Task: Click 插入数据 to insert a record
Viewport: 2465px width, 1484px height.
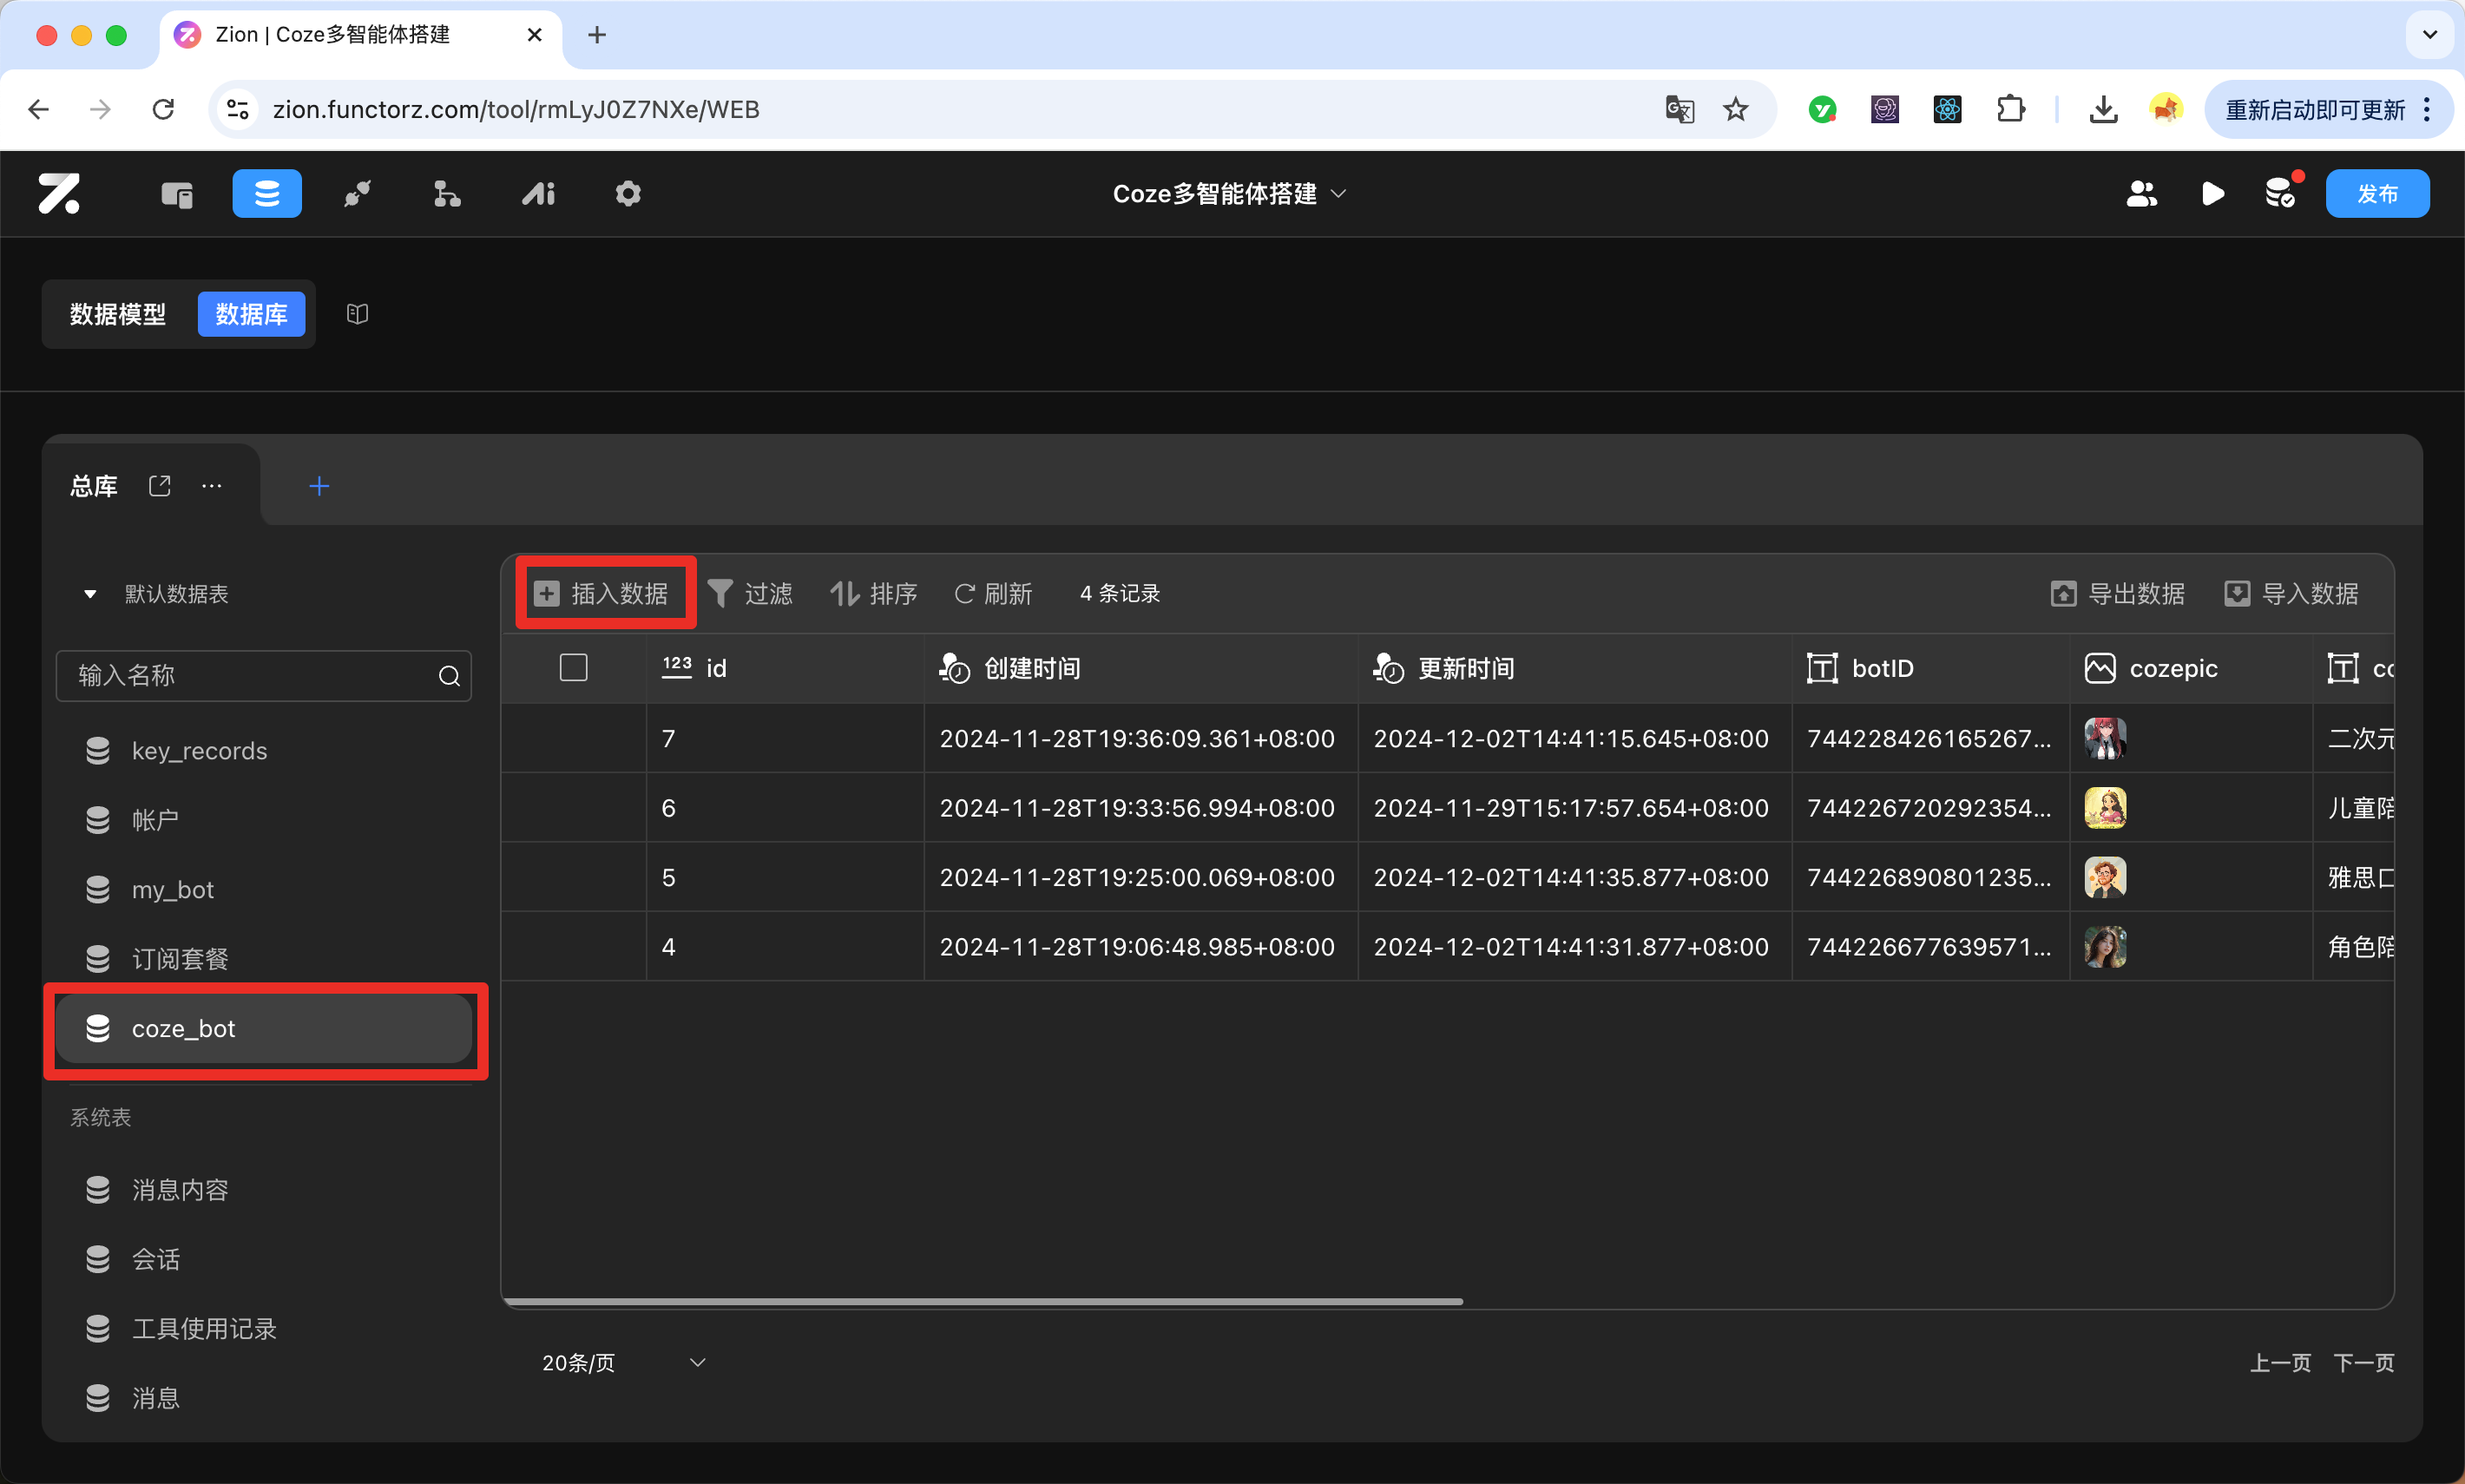Action: click(602, 594)
